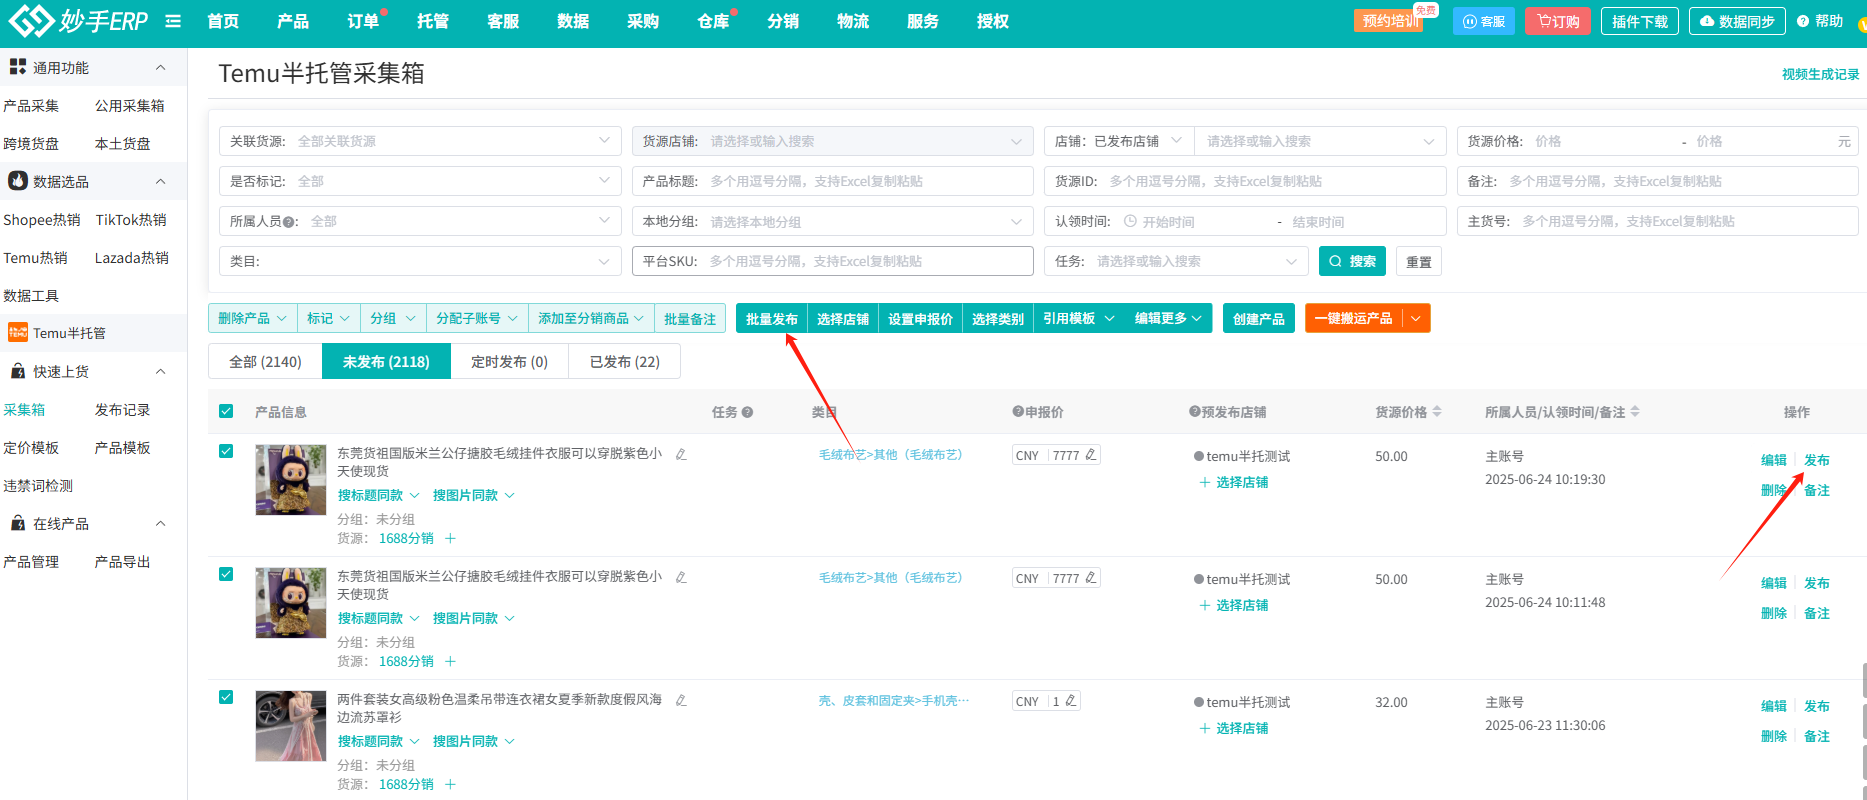Click the first product thumbnail image
1867x800 pixels.
coord(291,480)
